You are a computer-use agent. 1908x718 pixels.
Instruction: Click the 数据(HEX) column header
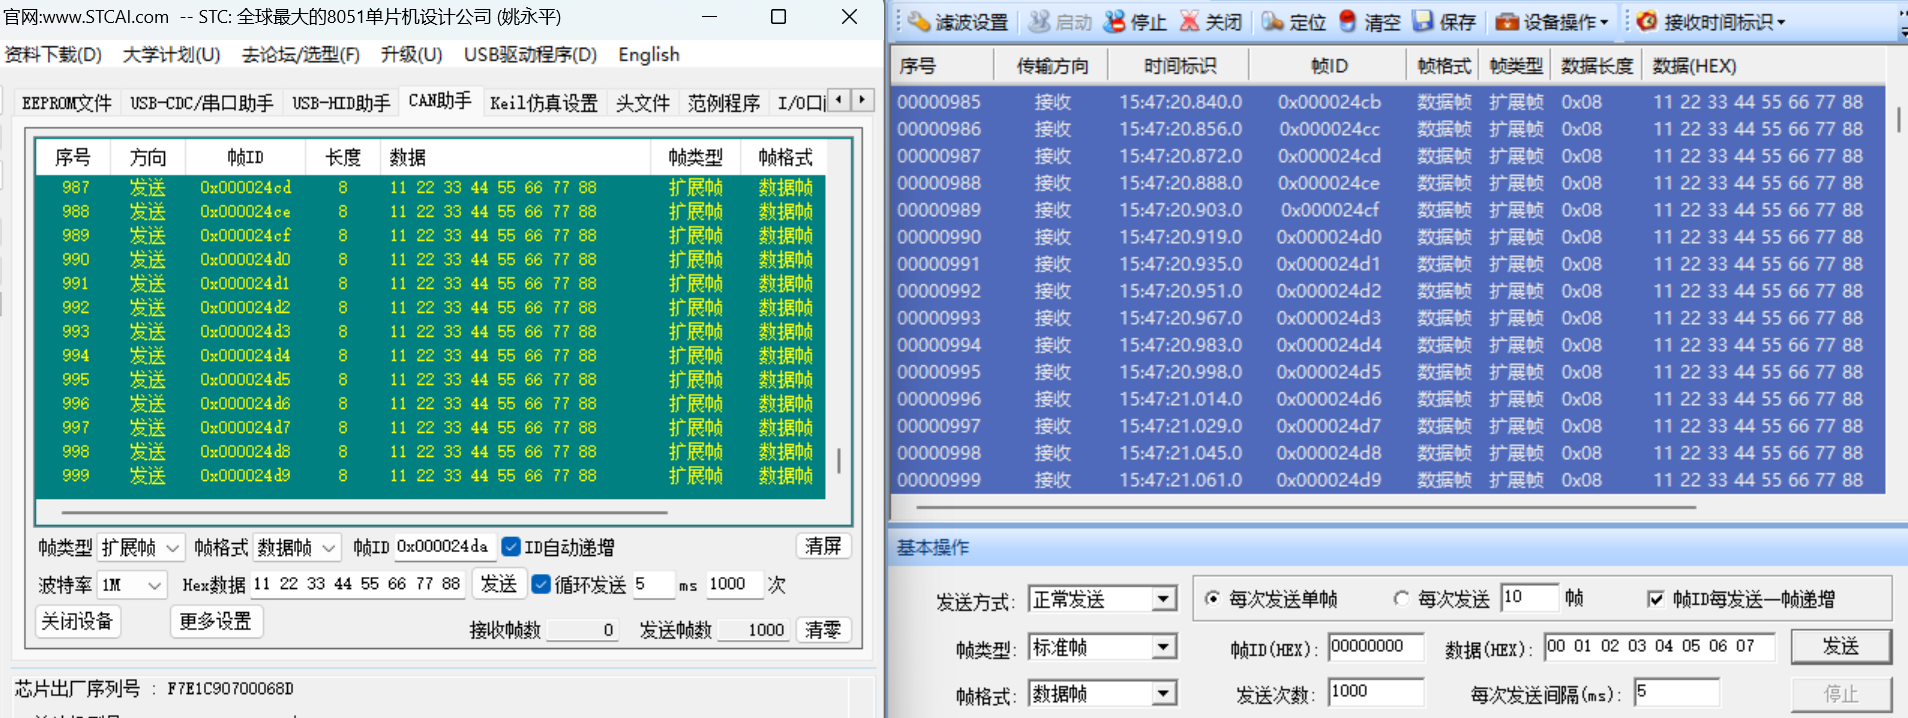(x=1764, y=66)
